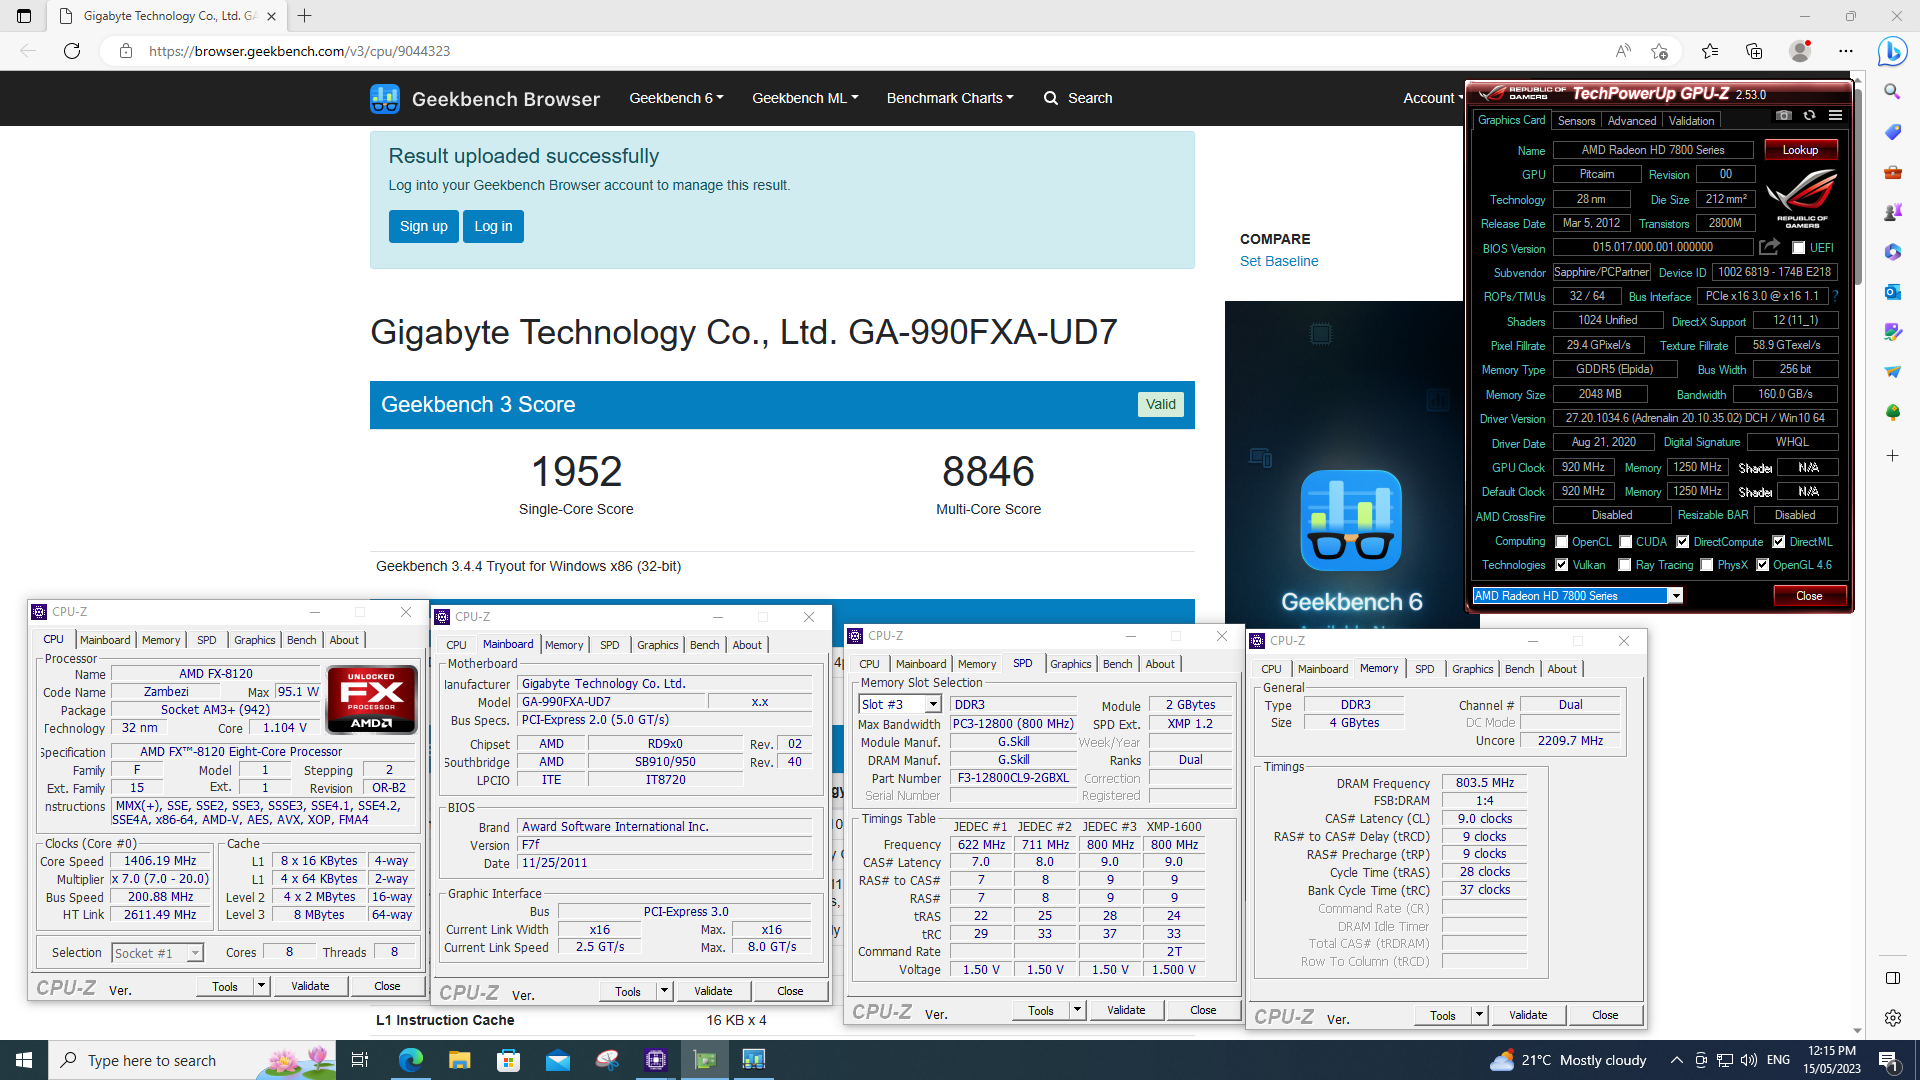
Task: Click the browser refresh icon
Action: tap(72, 51)
